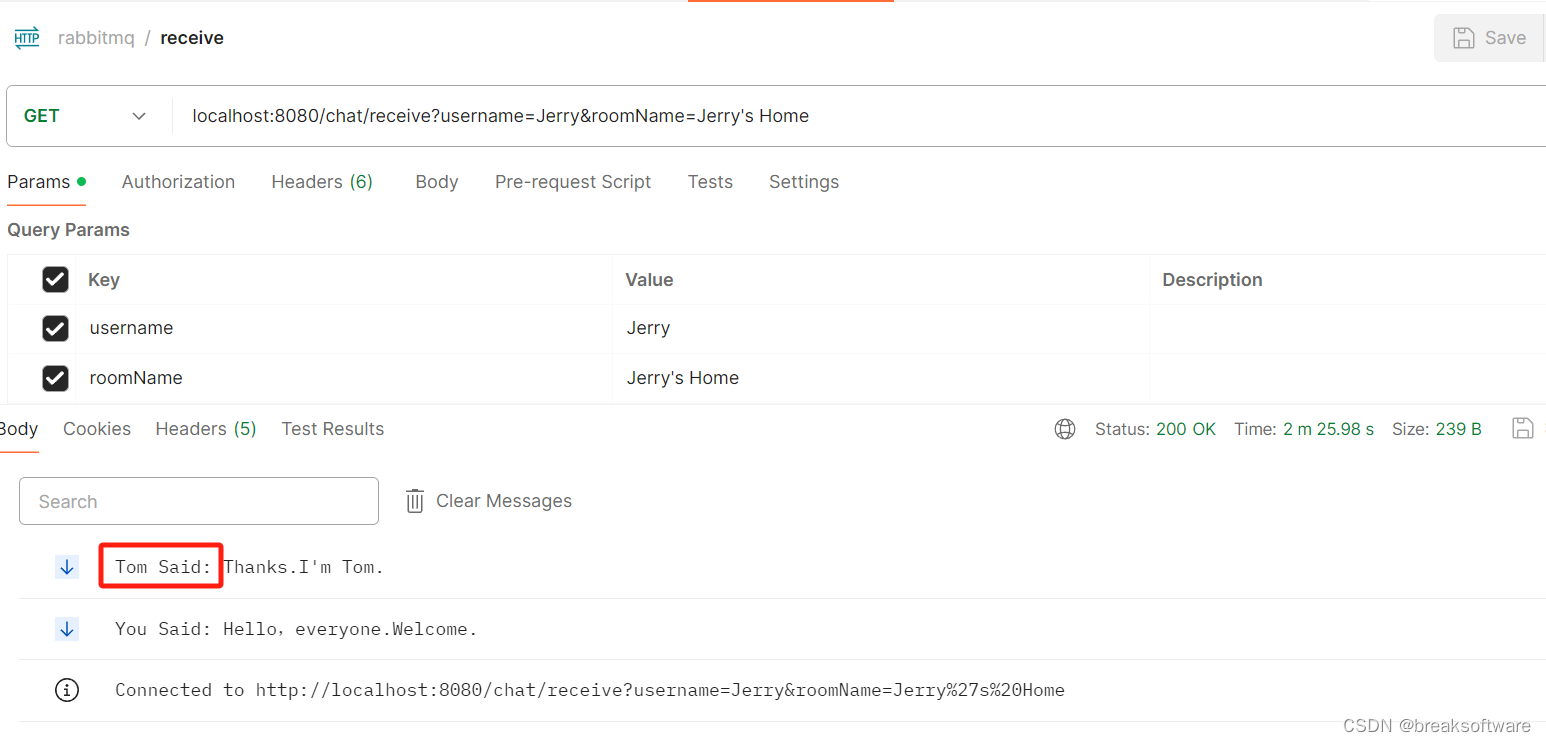
Task: Click the save response disk icon
Action: (1522, 429)
